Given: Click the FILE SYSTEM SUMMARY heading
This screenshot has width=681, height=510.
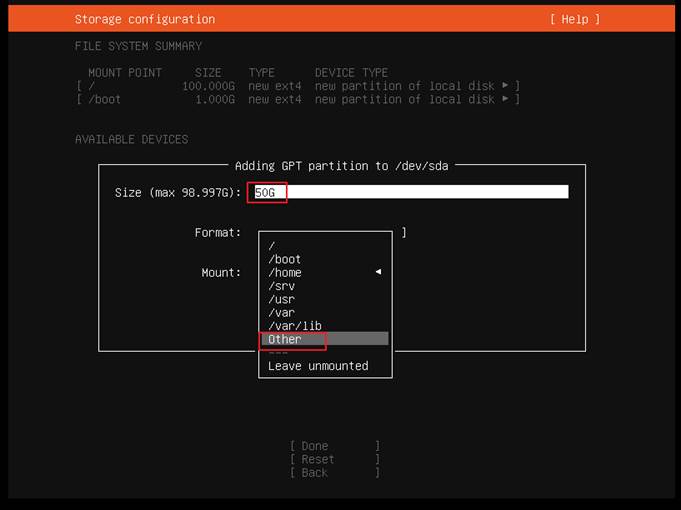Looking at the screenshot, I should point(138,46).
